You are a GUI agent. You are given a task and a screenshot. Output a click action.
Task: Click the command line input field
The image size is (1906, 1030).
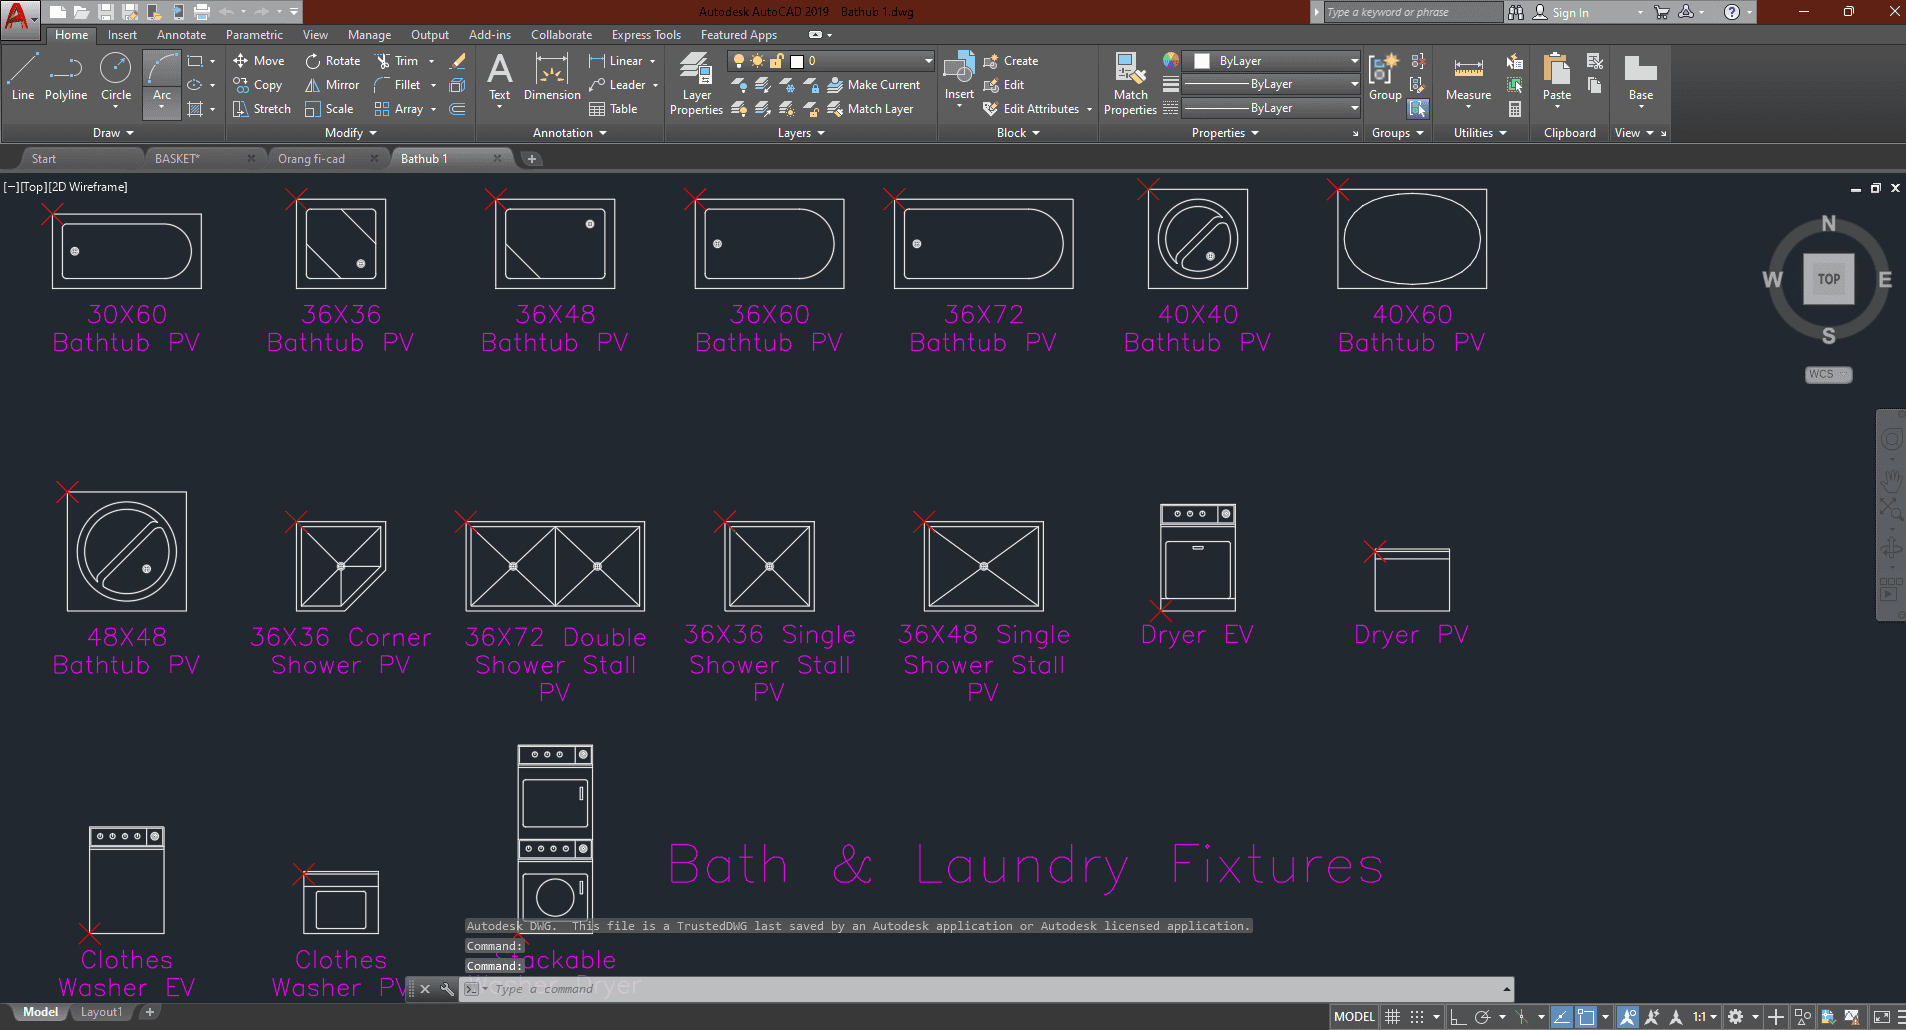[x=900, y=989]
